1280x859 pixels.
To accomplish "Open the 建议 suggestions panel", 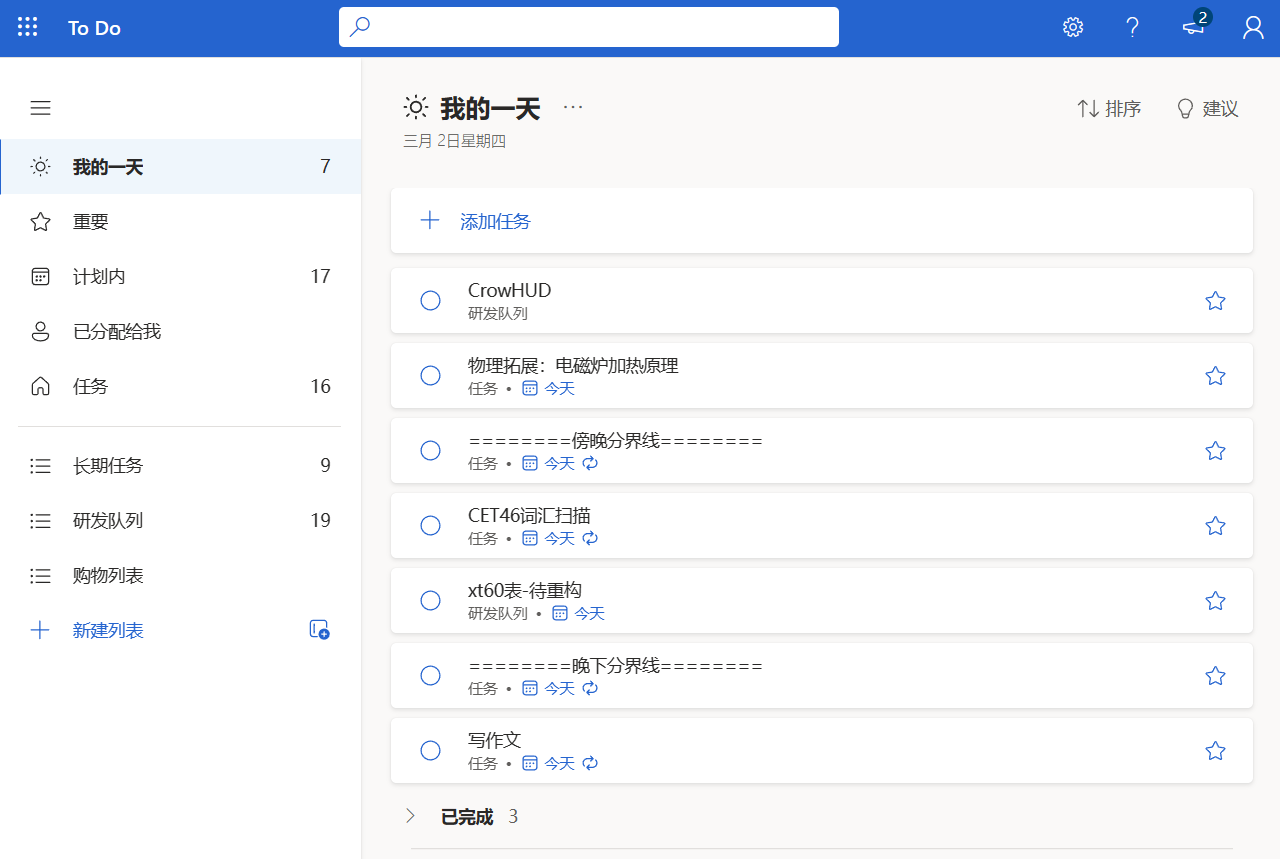I will [1207, 109].
